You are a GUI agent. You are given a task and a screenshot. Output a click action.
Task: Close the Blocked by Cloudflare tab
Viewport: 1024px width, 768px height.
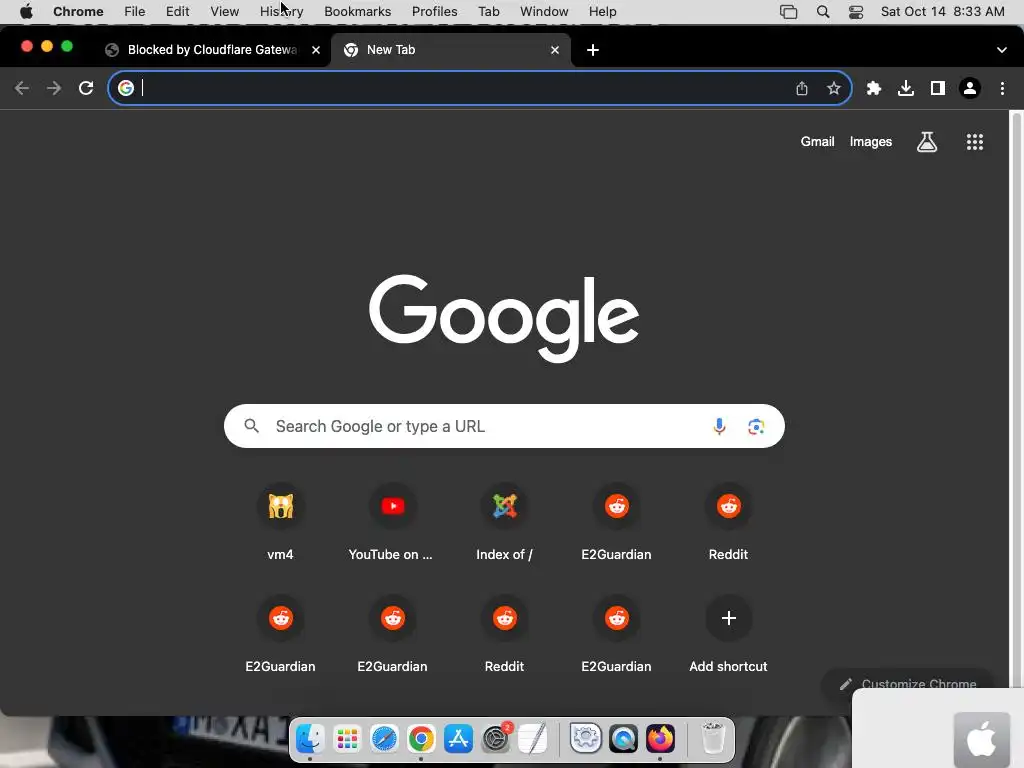click(316, 50)
